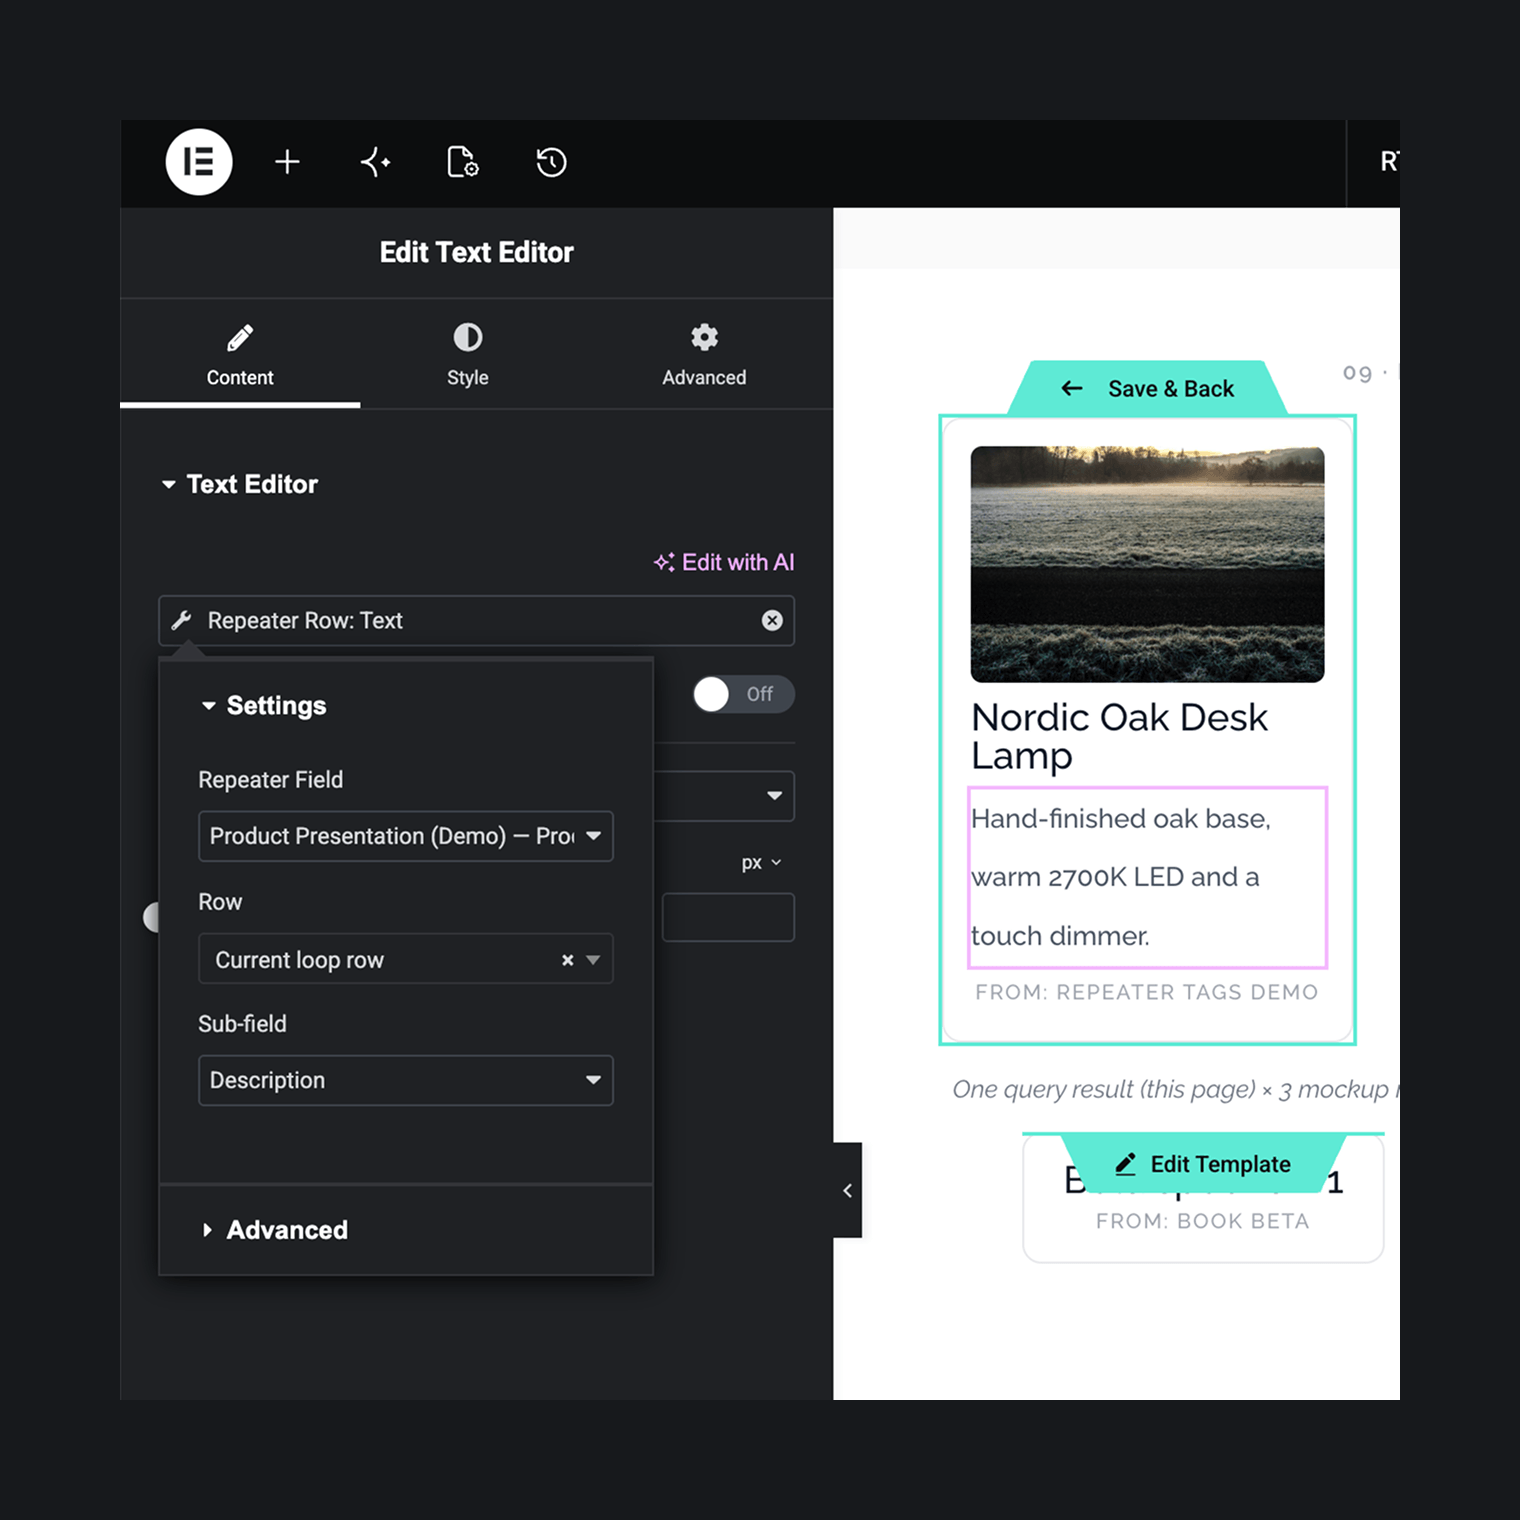Expand the Advanced section in the popup
The image size is (1520, 1520).
[x=275, y=1230]
